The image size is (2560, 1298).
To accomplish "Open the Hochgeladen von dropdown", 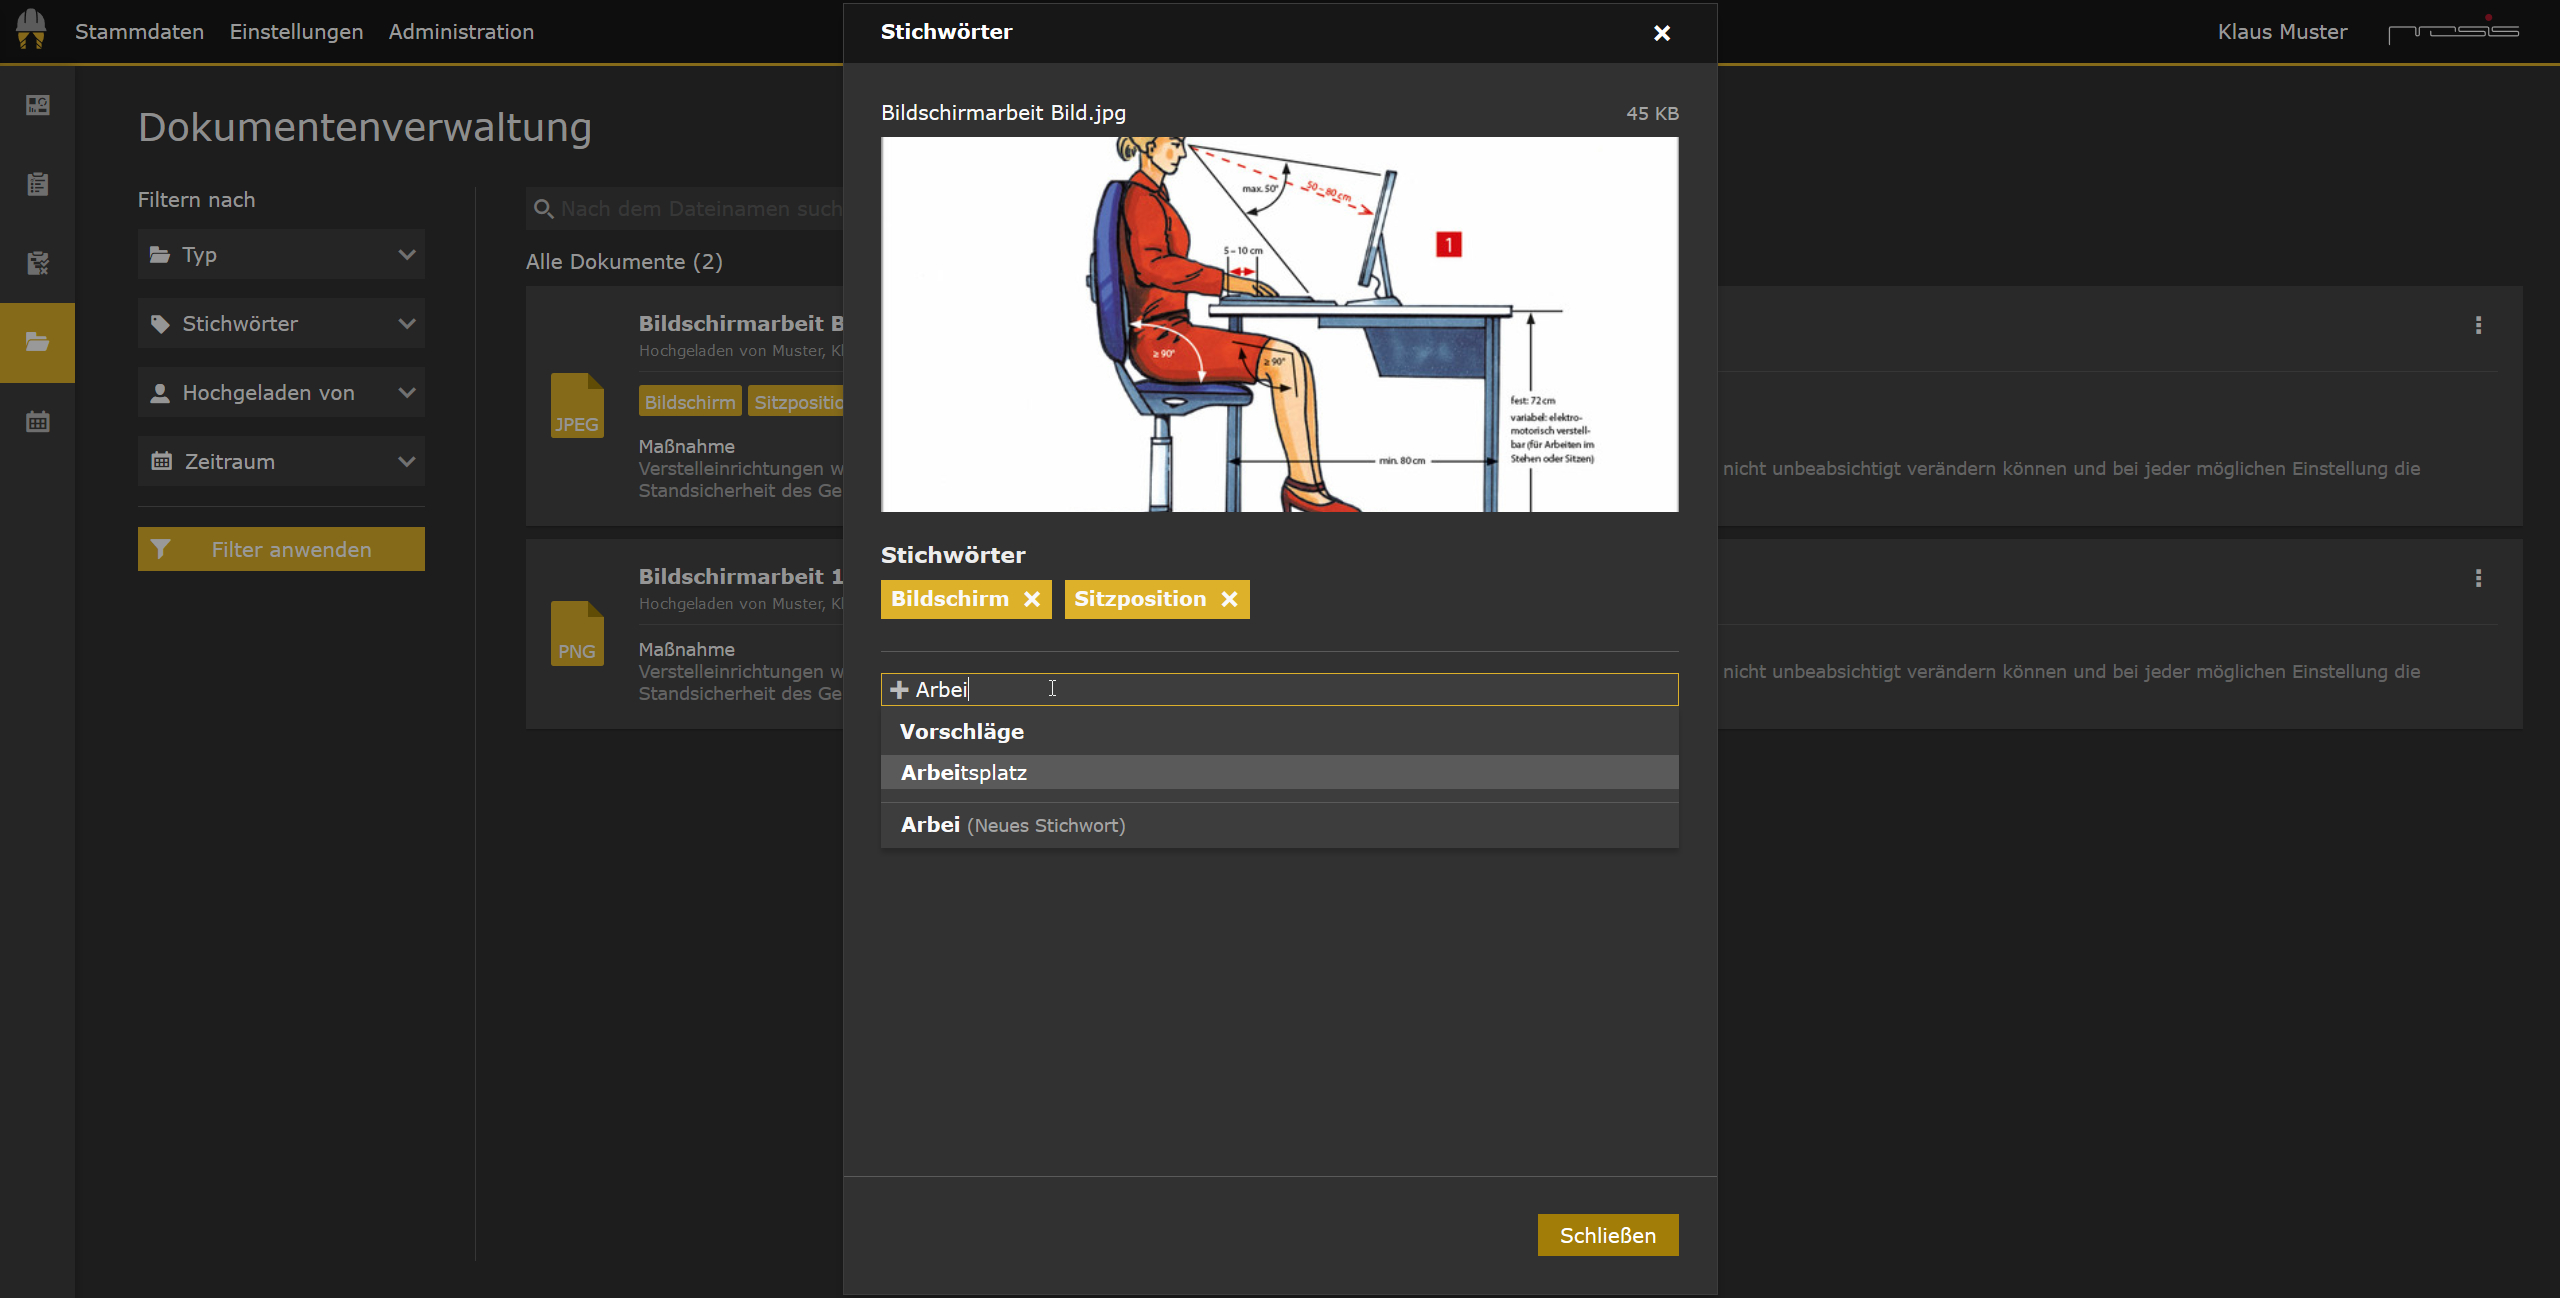I will pos(281,392).
